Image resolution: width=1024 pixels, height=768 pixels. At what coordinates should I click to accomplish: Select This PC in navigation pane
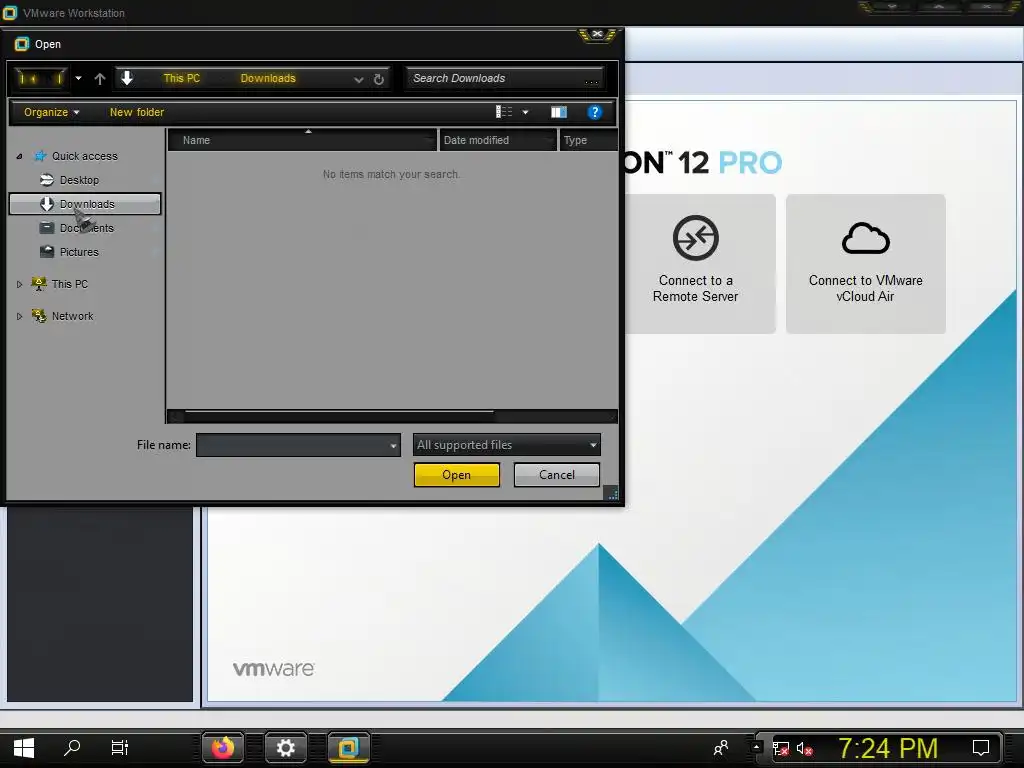(x=70, y=284)
